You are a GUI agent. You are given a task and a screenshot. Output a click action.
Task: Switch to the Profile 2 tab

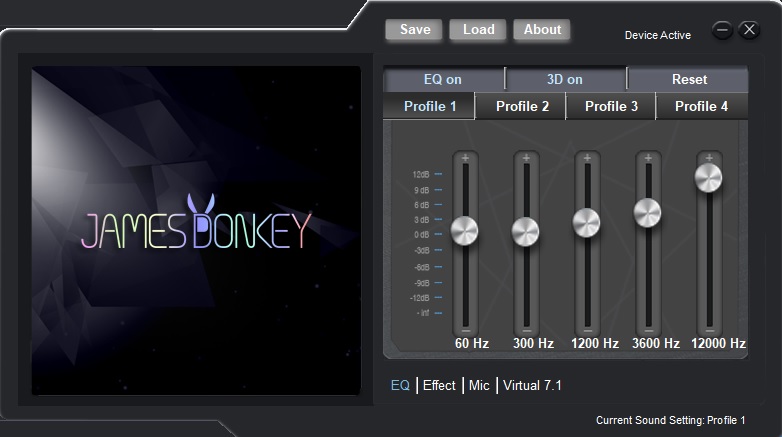[x=522, y=106]
